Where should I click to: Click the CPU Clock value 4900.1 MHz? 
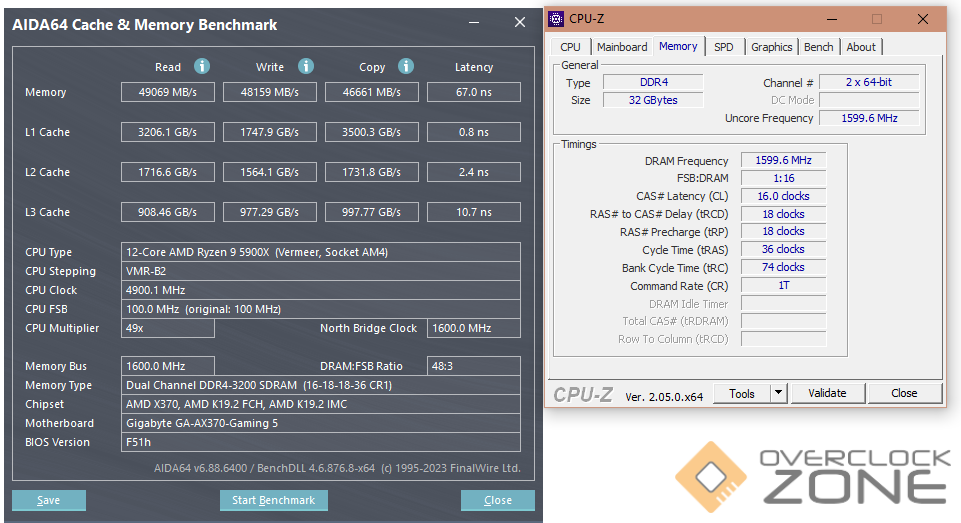321,290
